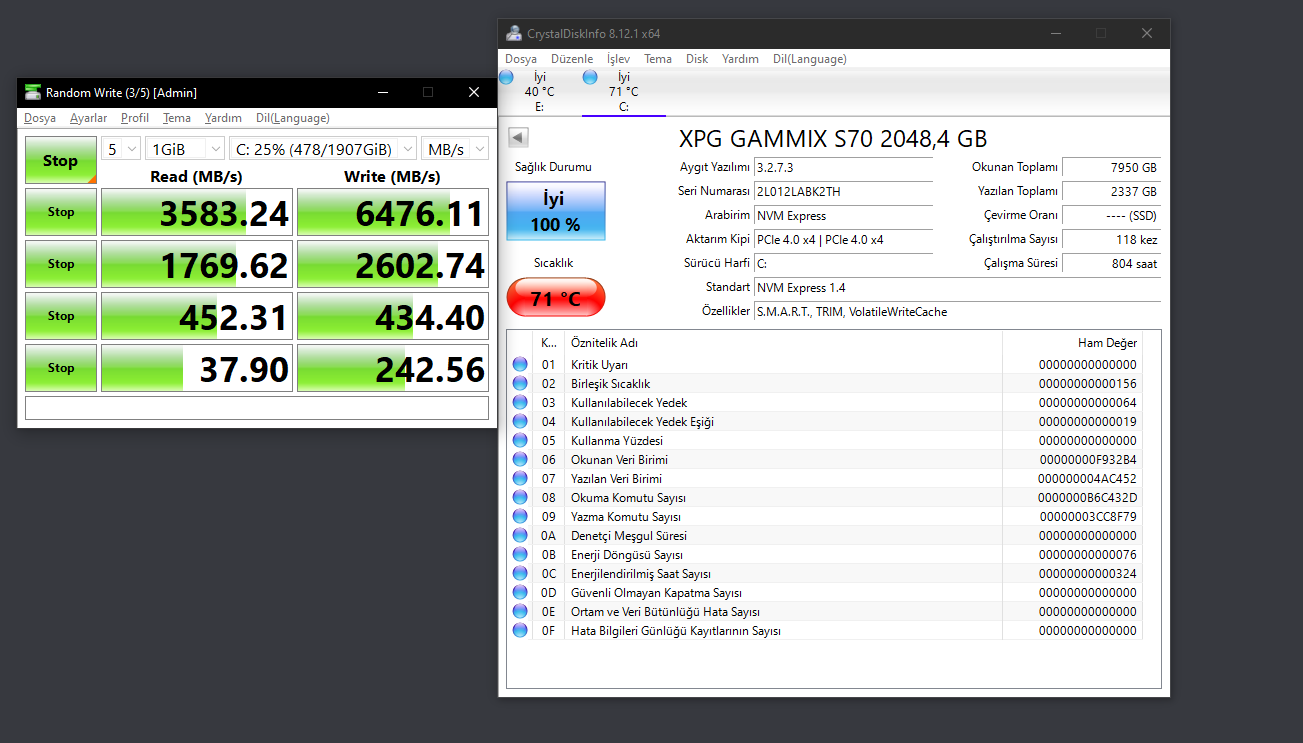Click the Özellikler S.M.A.R.T., TRIM text
This screenshot has height=743, width=1303.
click(852, 312)
